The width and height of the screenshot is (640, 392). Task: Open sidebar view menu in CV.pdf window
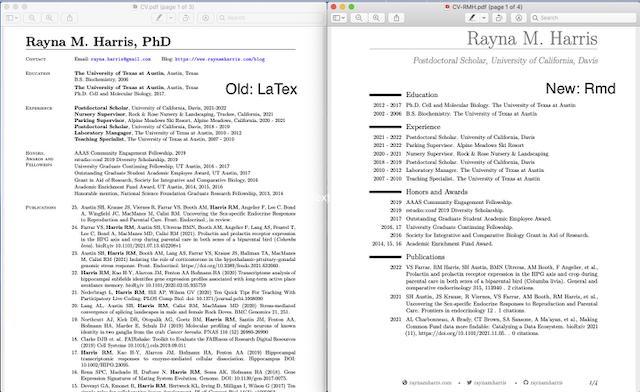coord(12,18)
